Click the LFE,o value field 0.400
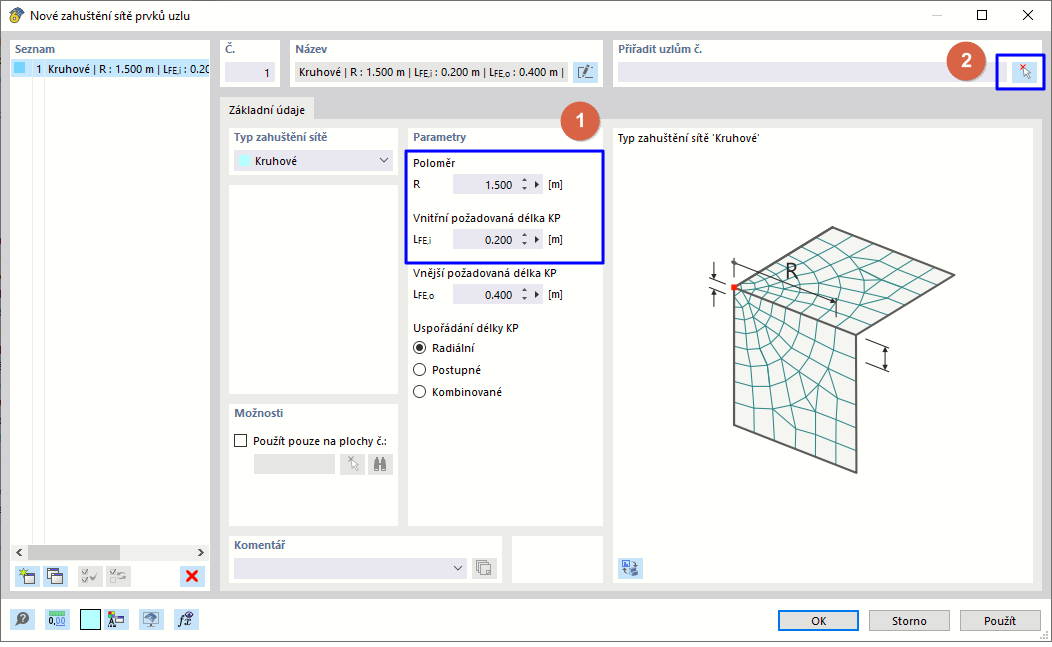Screen dimensions: 1052x647 point(485,295)
